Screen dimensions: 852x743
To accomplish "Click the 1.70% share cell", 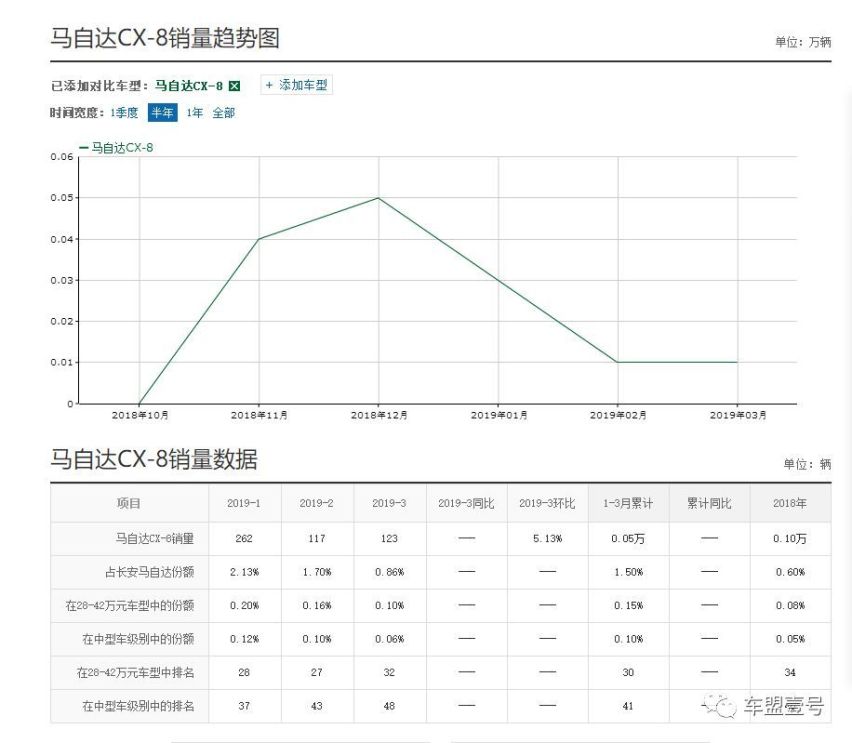I will 317,572.
